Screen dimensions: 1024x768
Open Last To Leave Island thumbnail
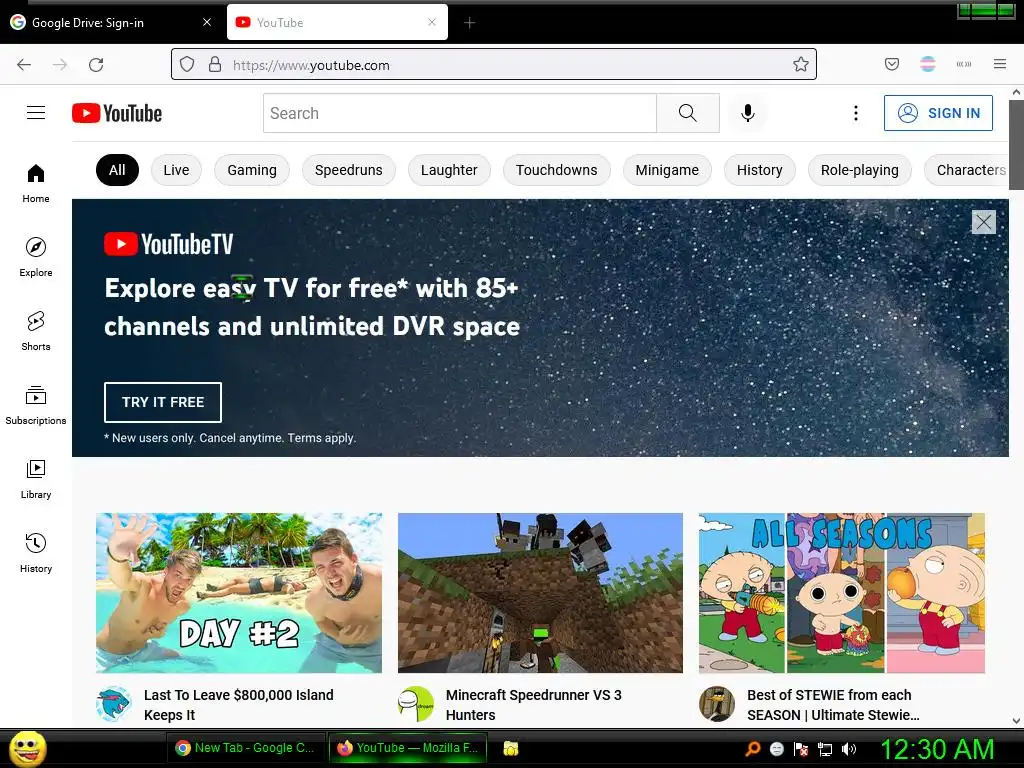(239, 593)
